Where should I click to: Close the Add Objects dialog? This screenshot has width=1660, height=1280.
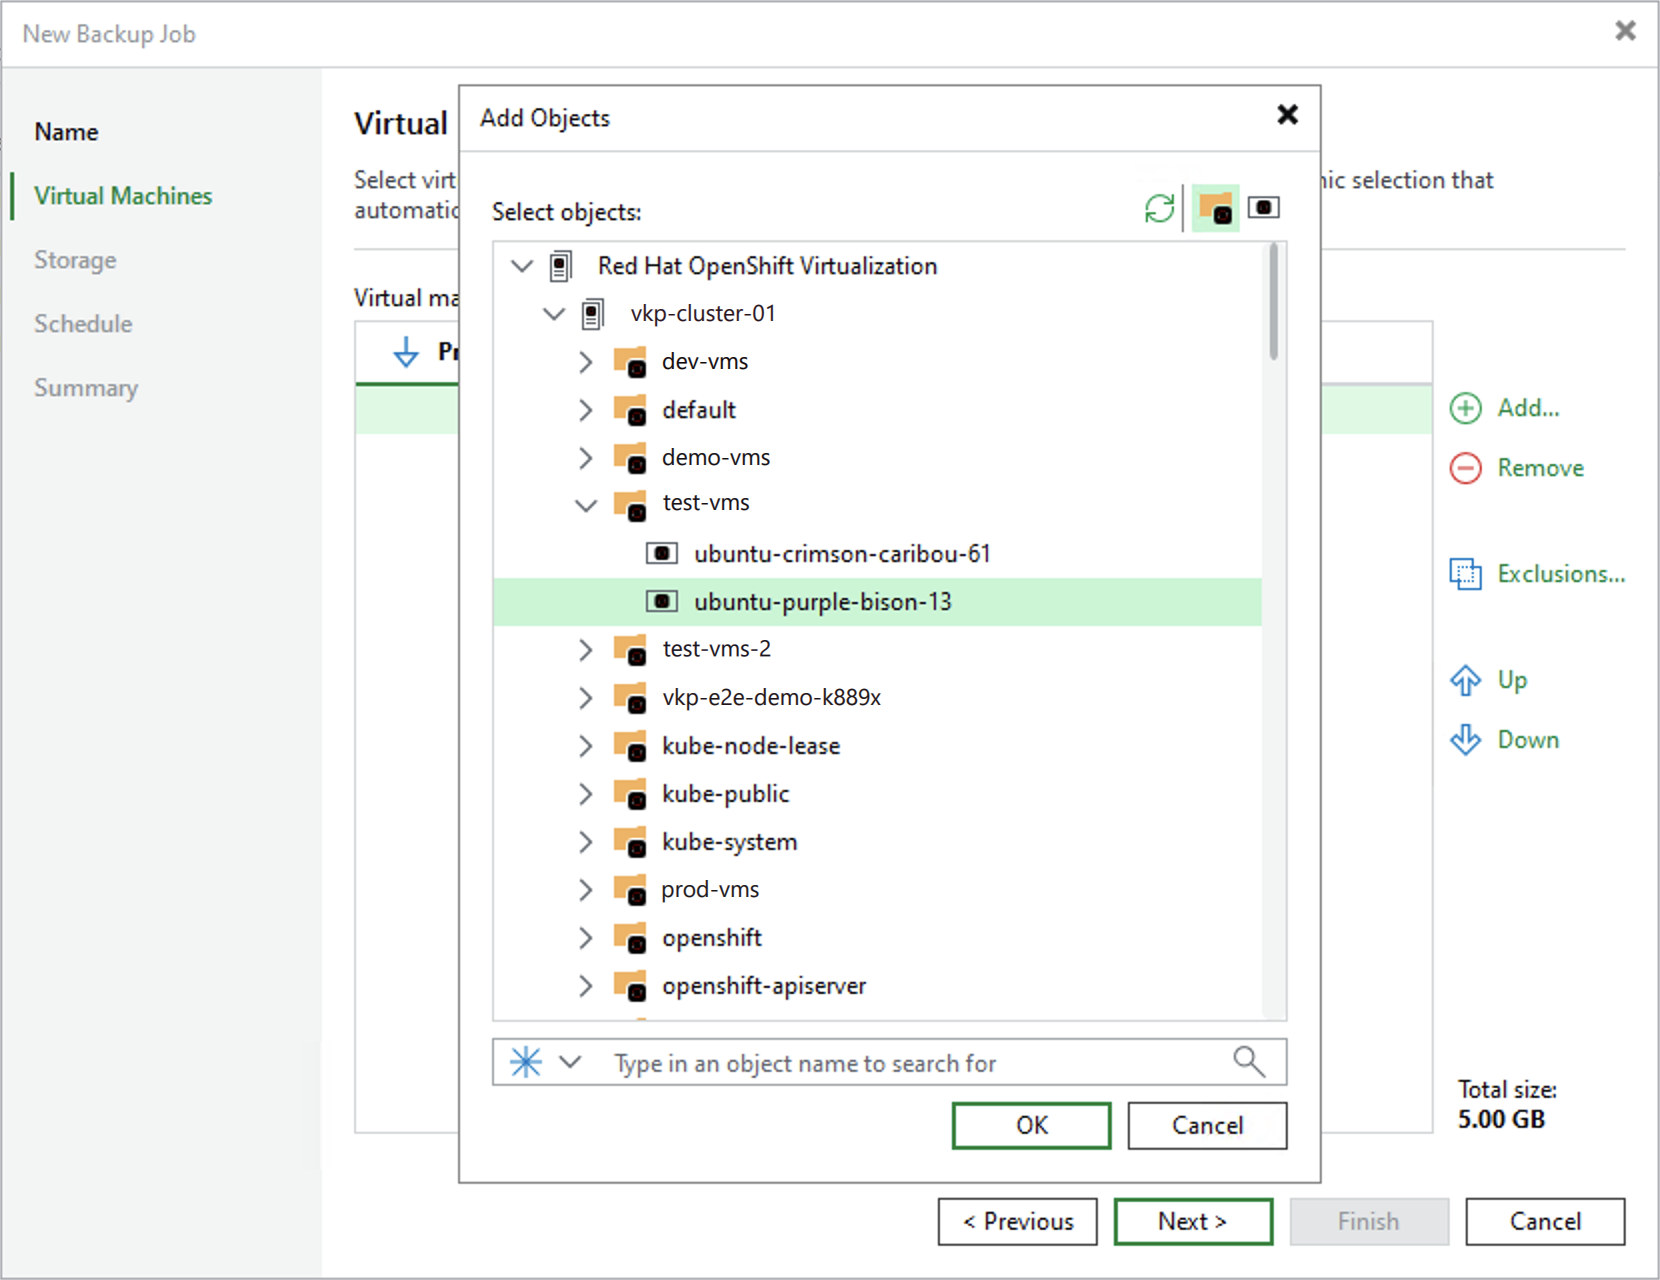[x=1288, y=115]
